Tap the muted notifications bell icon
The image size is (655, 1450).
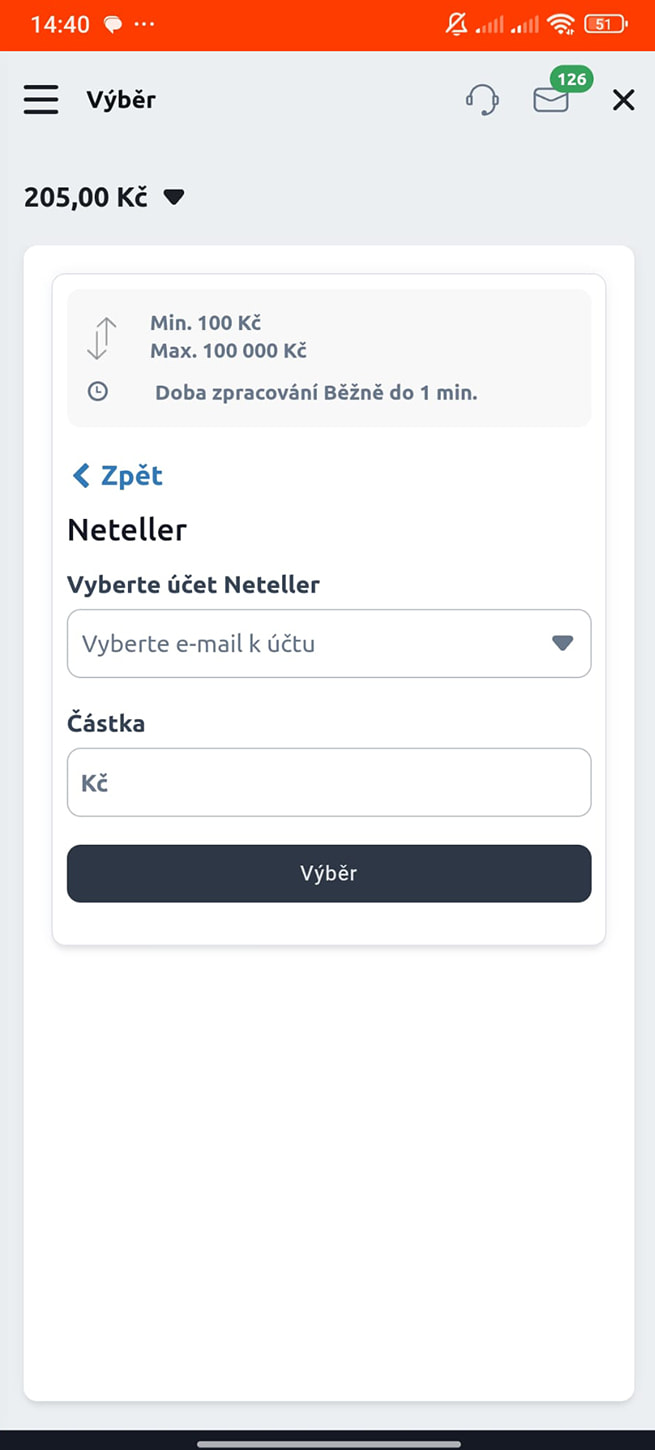tap(456, 25)
